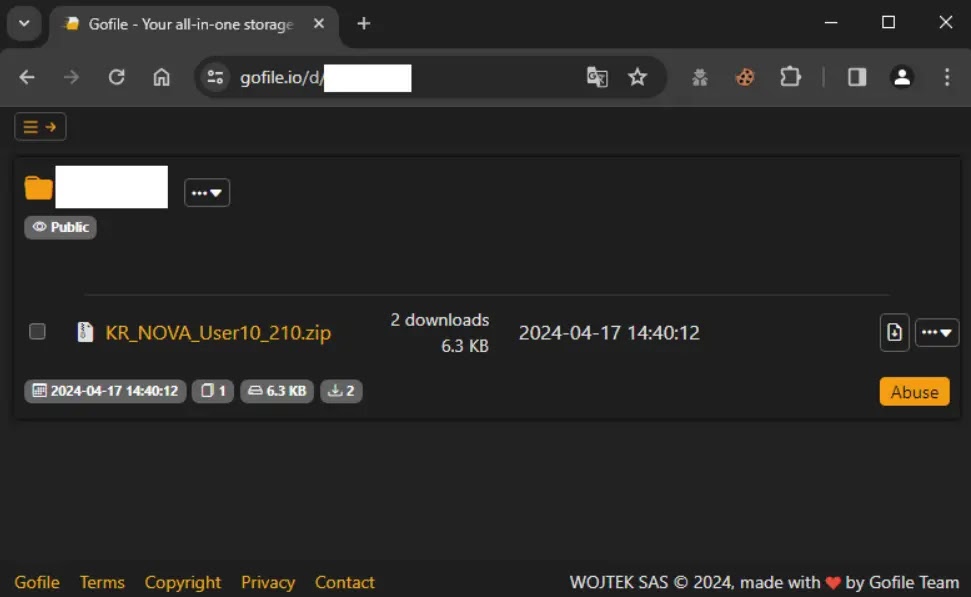The width and height of the screenshot is (971, 597).
Task: Open the tab search chevron dropdown
Action: tap(24, 24)
